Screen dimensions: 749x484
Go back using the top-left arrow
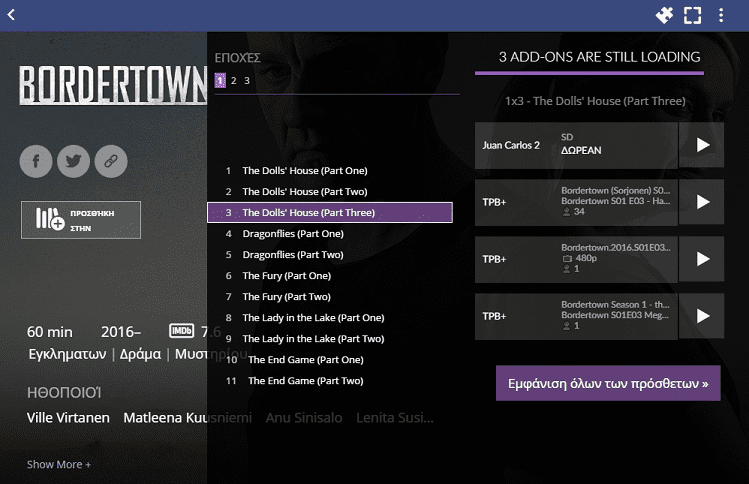click(x=11, y=15)
